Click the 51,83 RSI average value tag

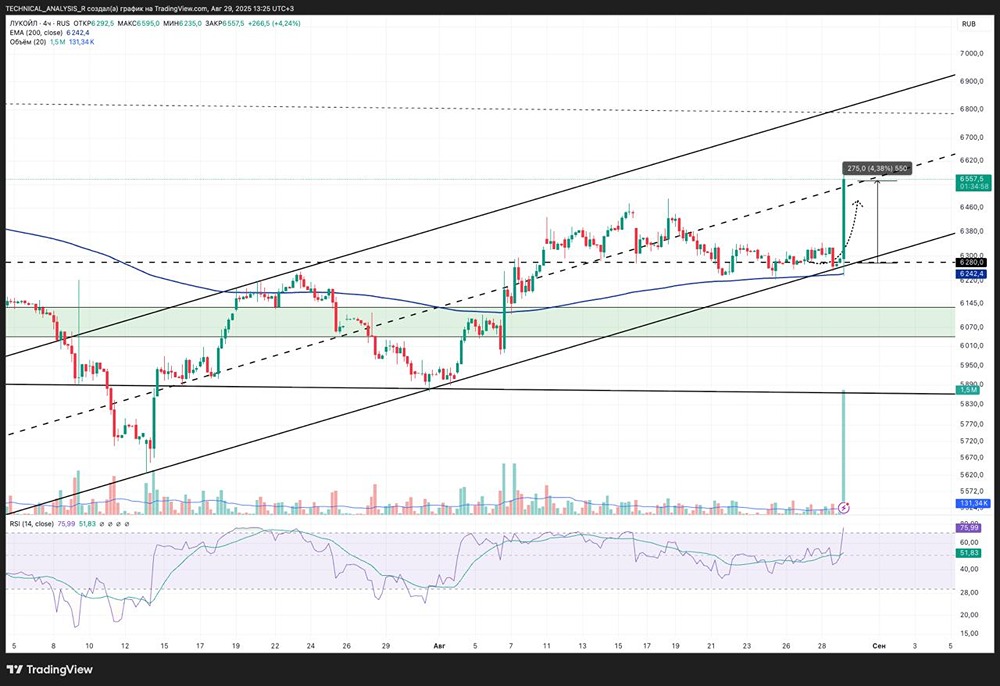968,553
